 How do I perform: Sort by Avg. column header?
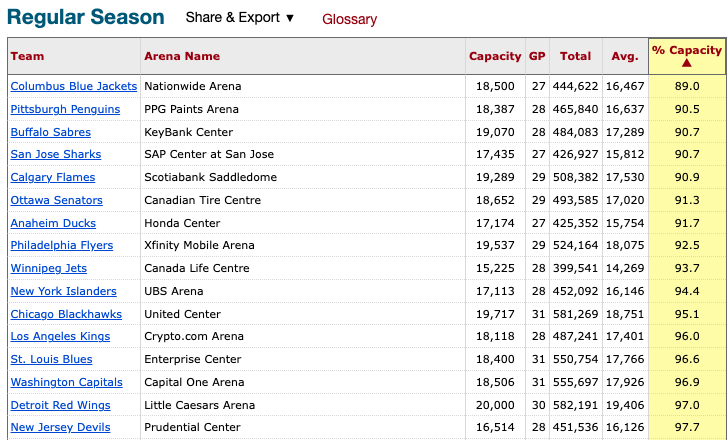tap(625, 56)
